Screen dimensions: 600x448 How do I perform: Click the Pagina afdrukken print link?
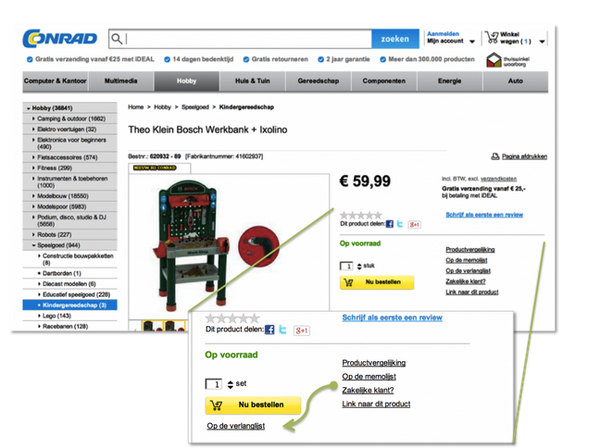524,156
